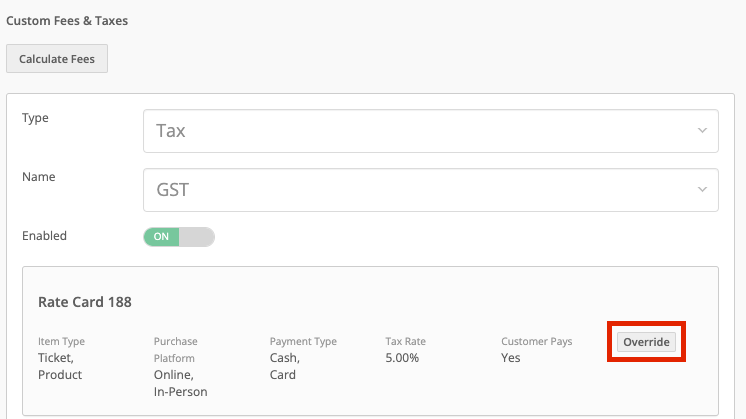Click the 5.00% tax rate value

pos(402,358)
